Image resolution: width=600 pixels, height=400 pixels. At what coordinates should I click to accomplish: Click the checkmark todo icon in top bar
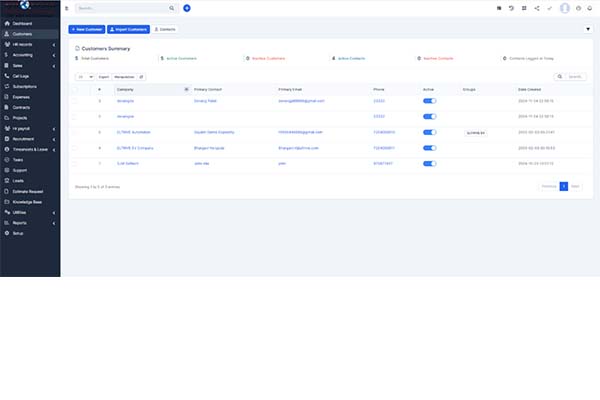click(549, 8)
